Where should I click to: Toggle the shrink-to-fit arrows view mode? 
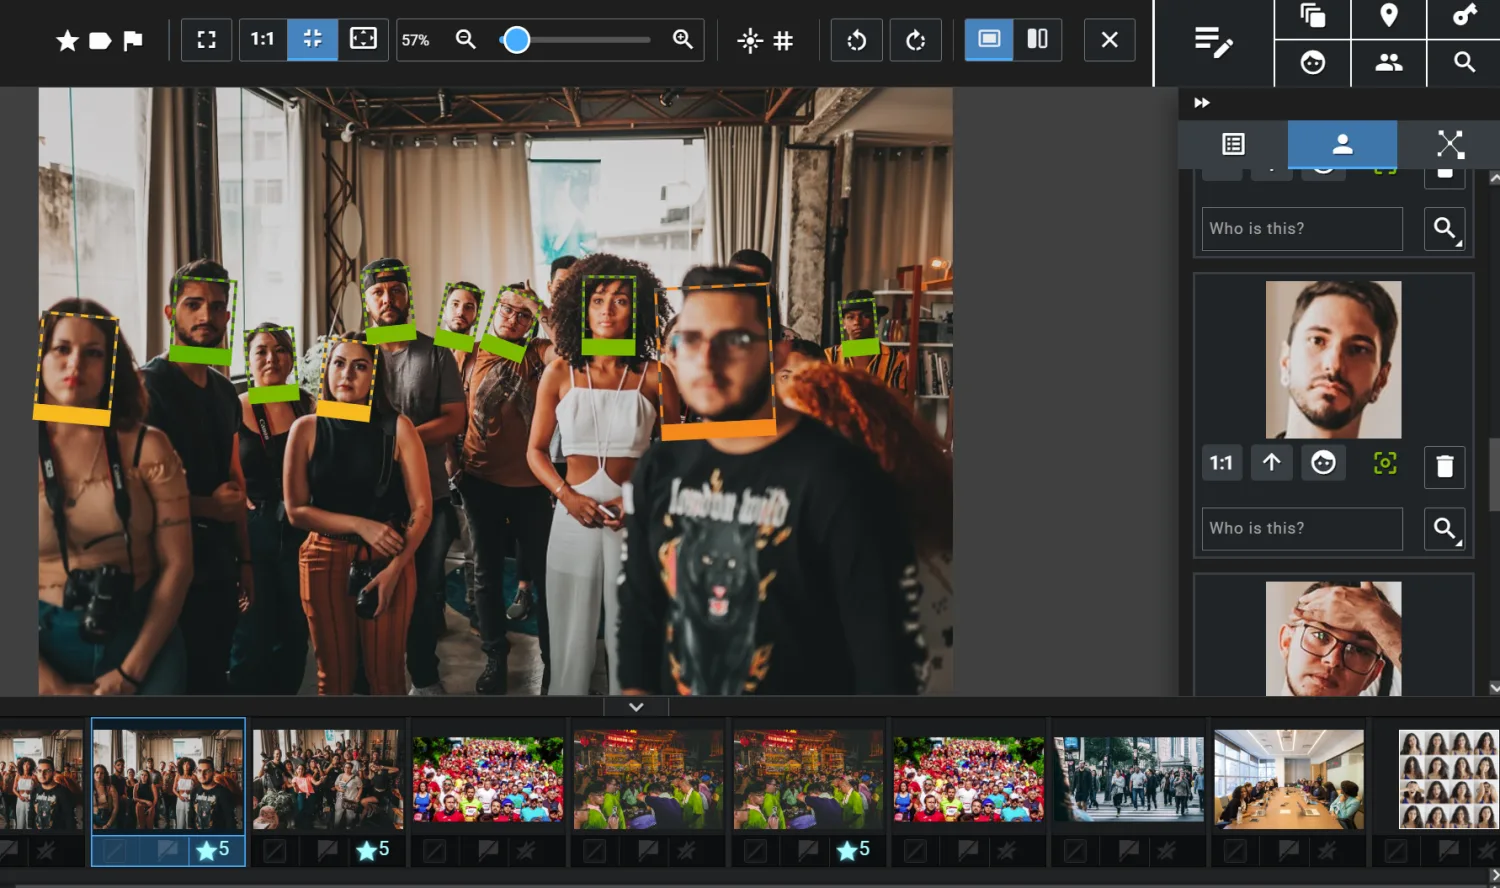click(313, 39)
